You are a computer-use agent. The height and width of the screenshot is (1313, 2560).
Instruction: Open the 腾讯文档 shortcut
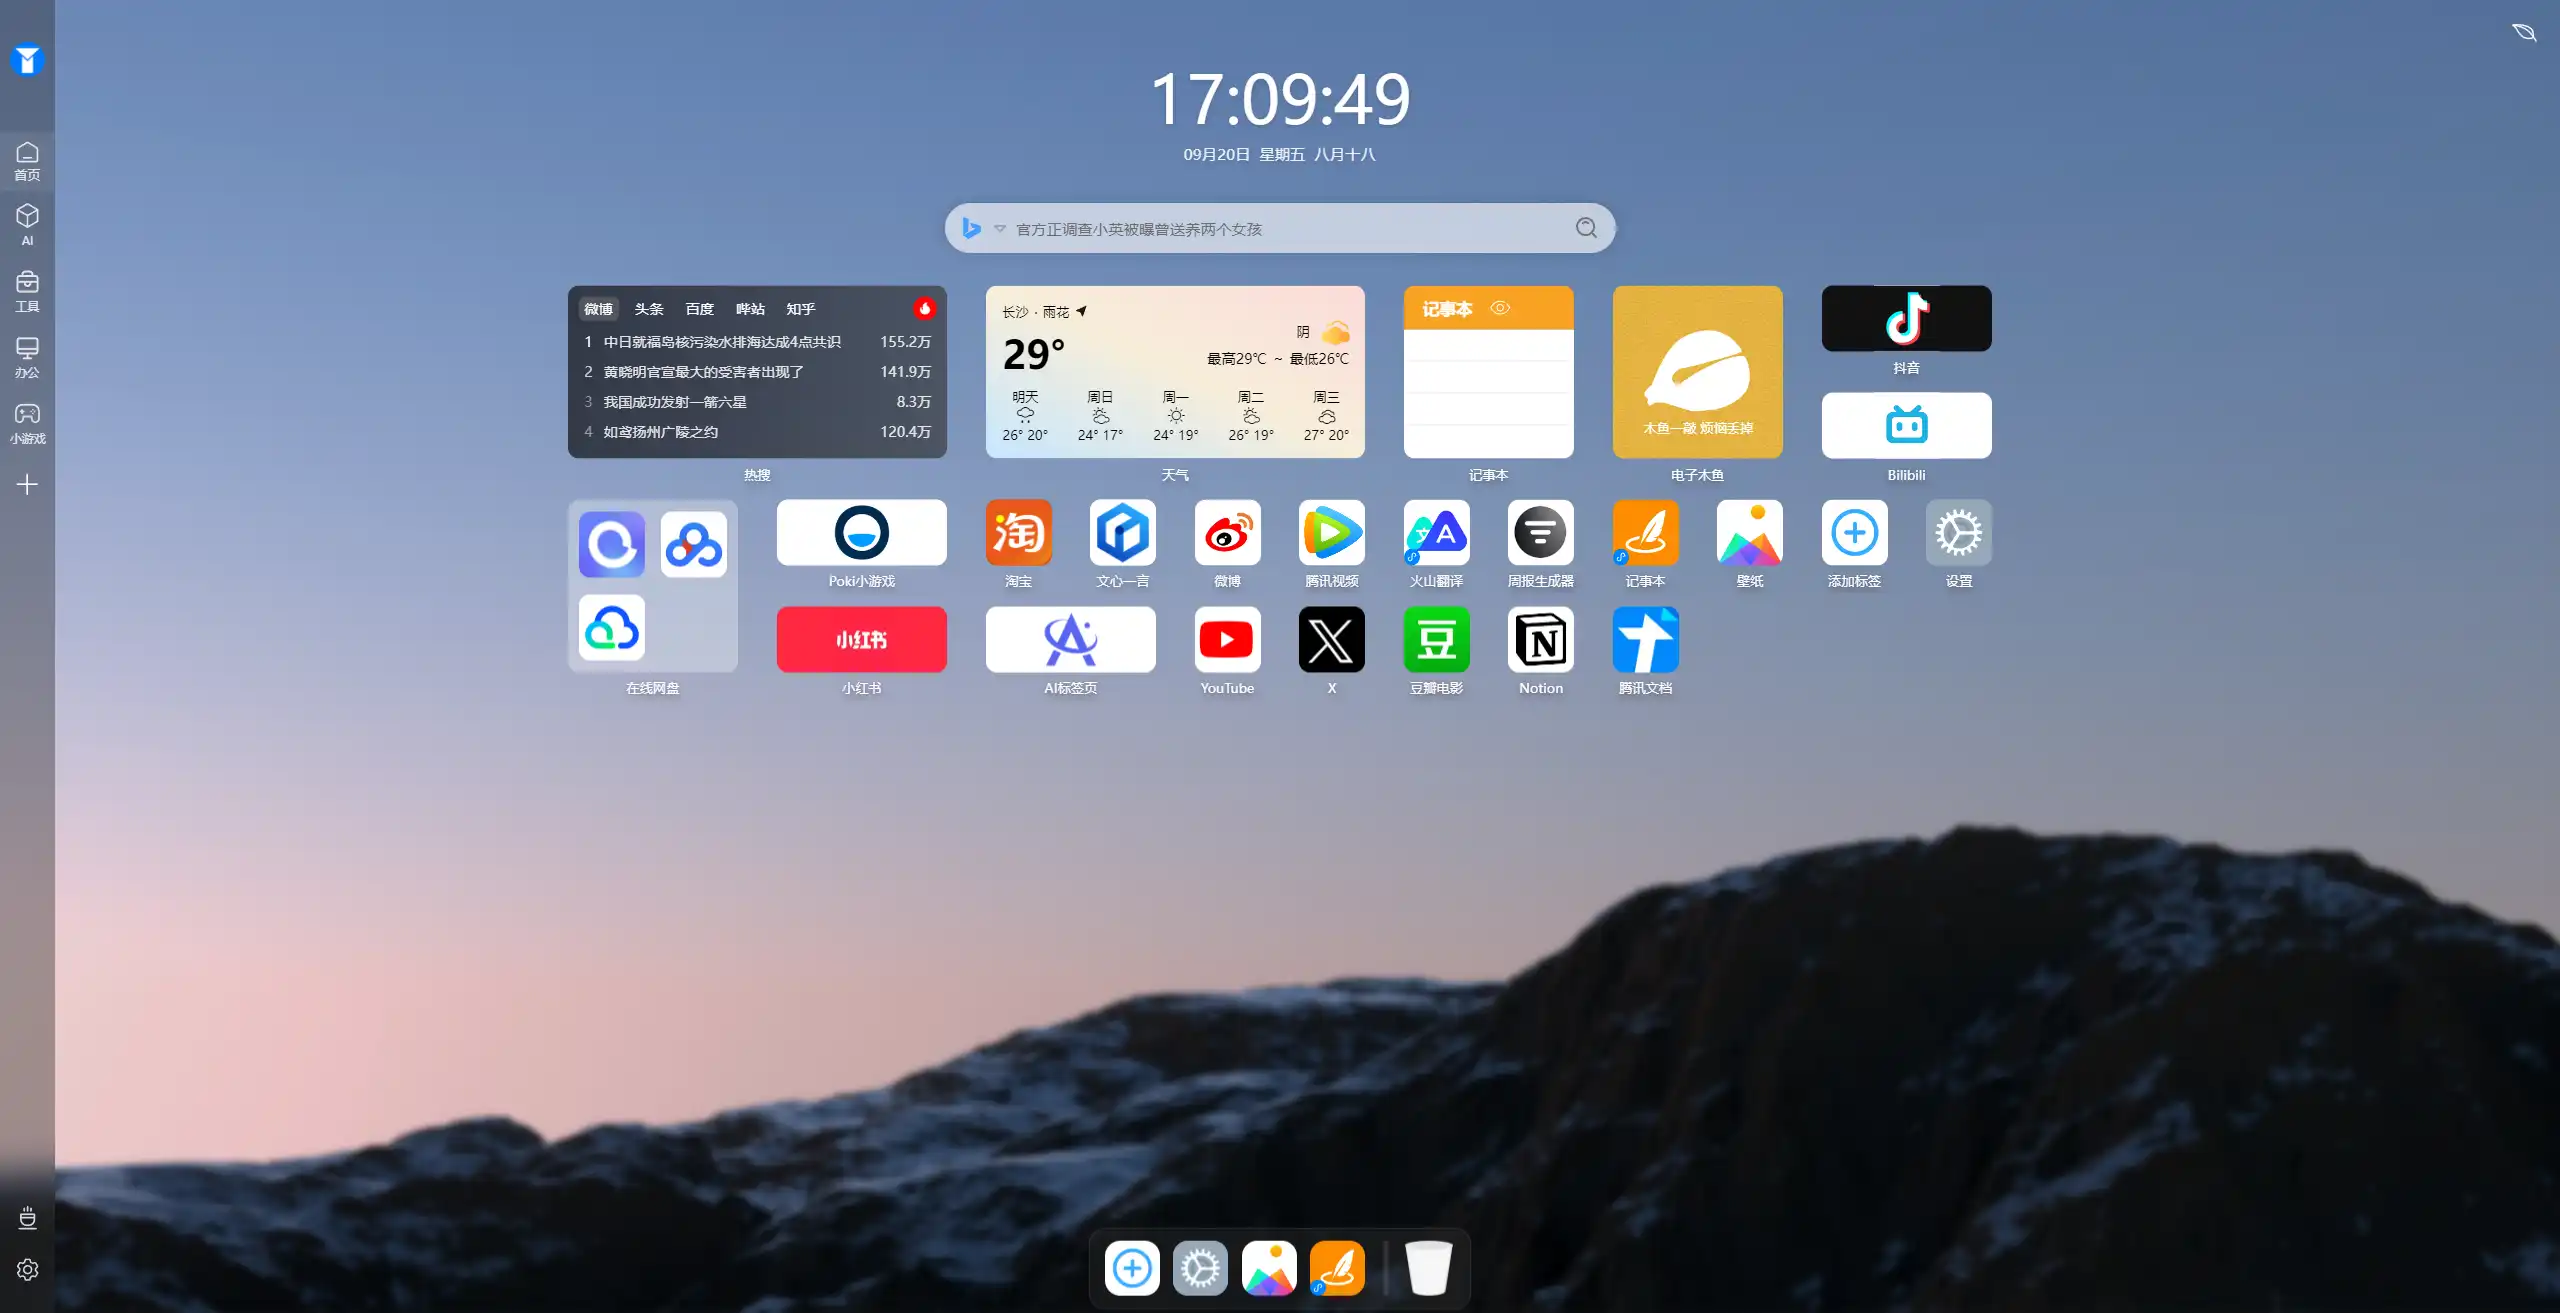point(1645,640)
